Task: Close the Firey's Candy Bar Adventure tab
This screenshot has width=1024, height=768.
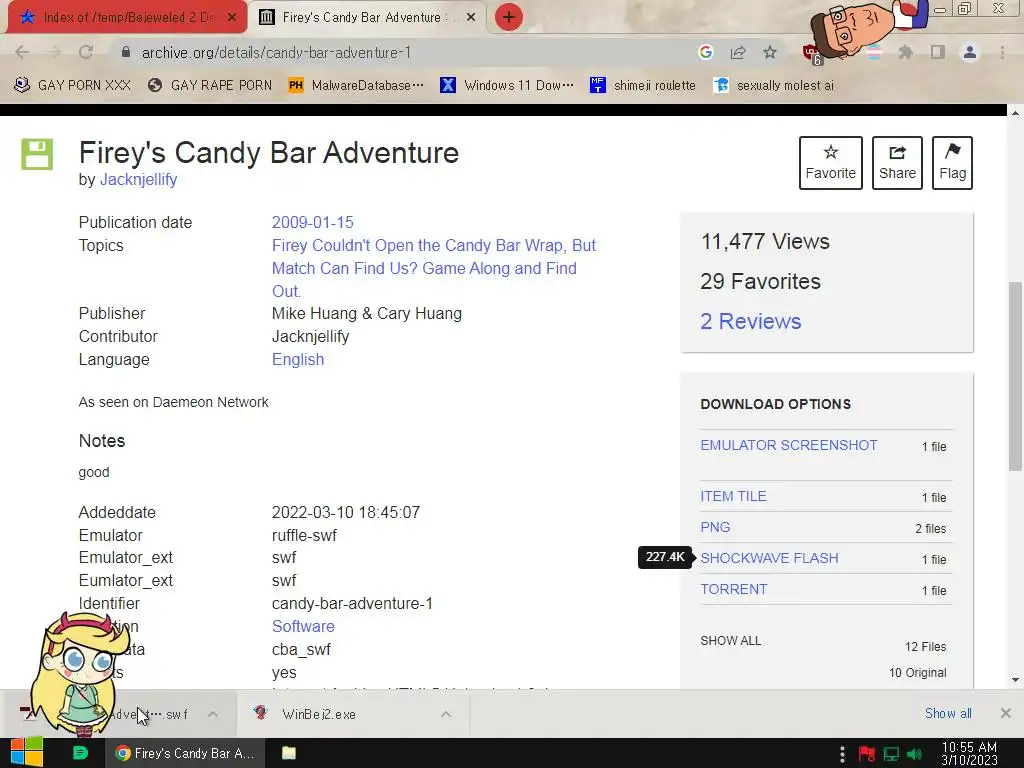Action: click(471, 17)
